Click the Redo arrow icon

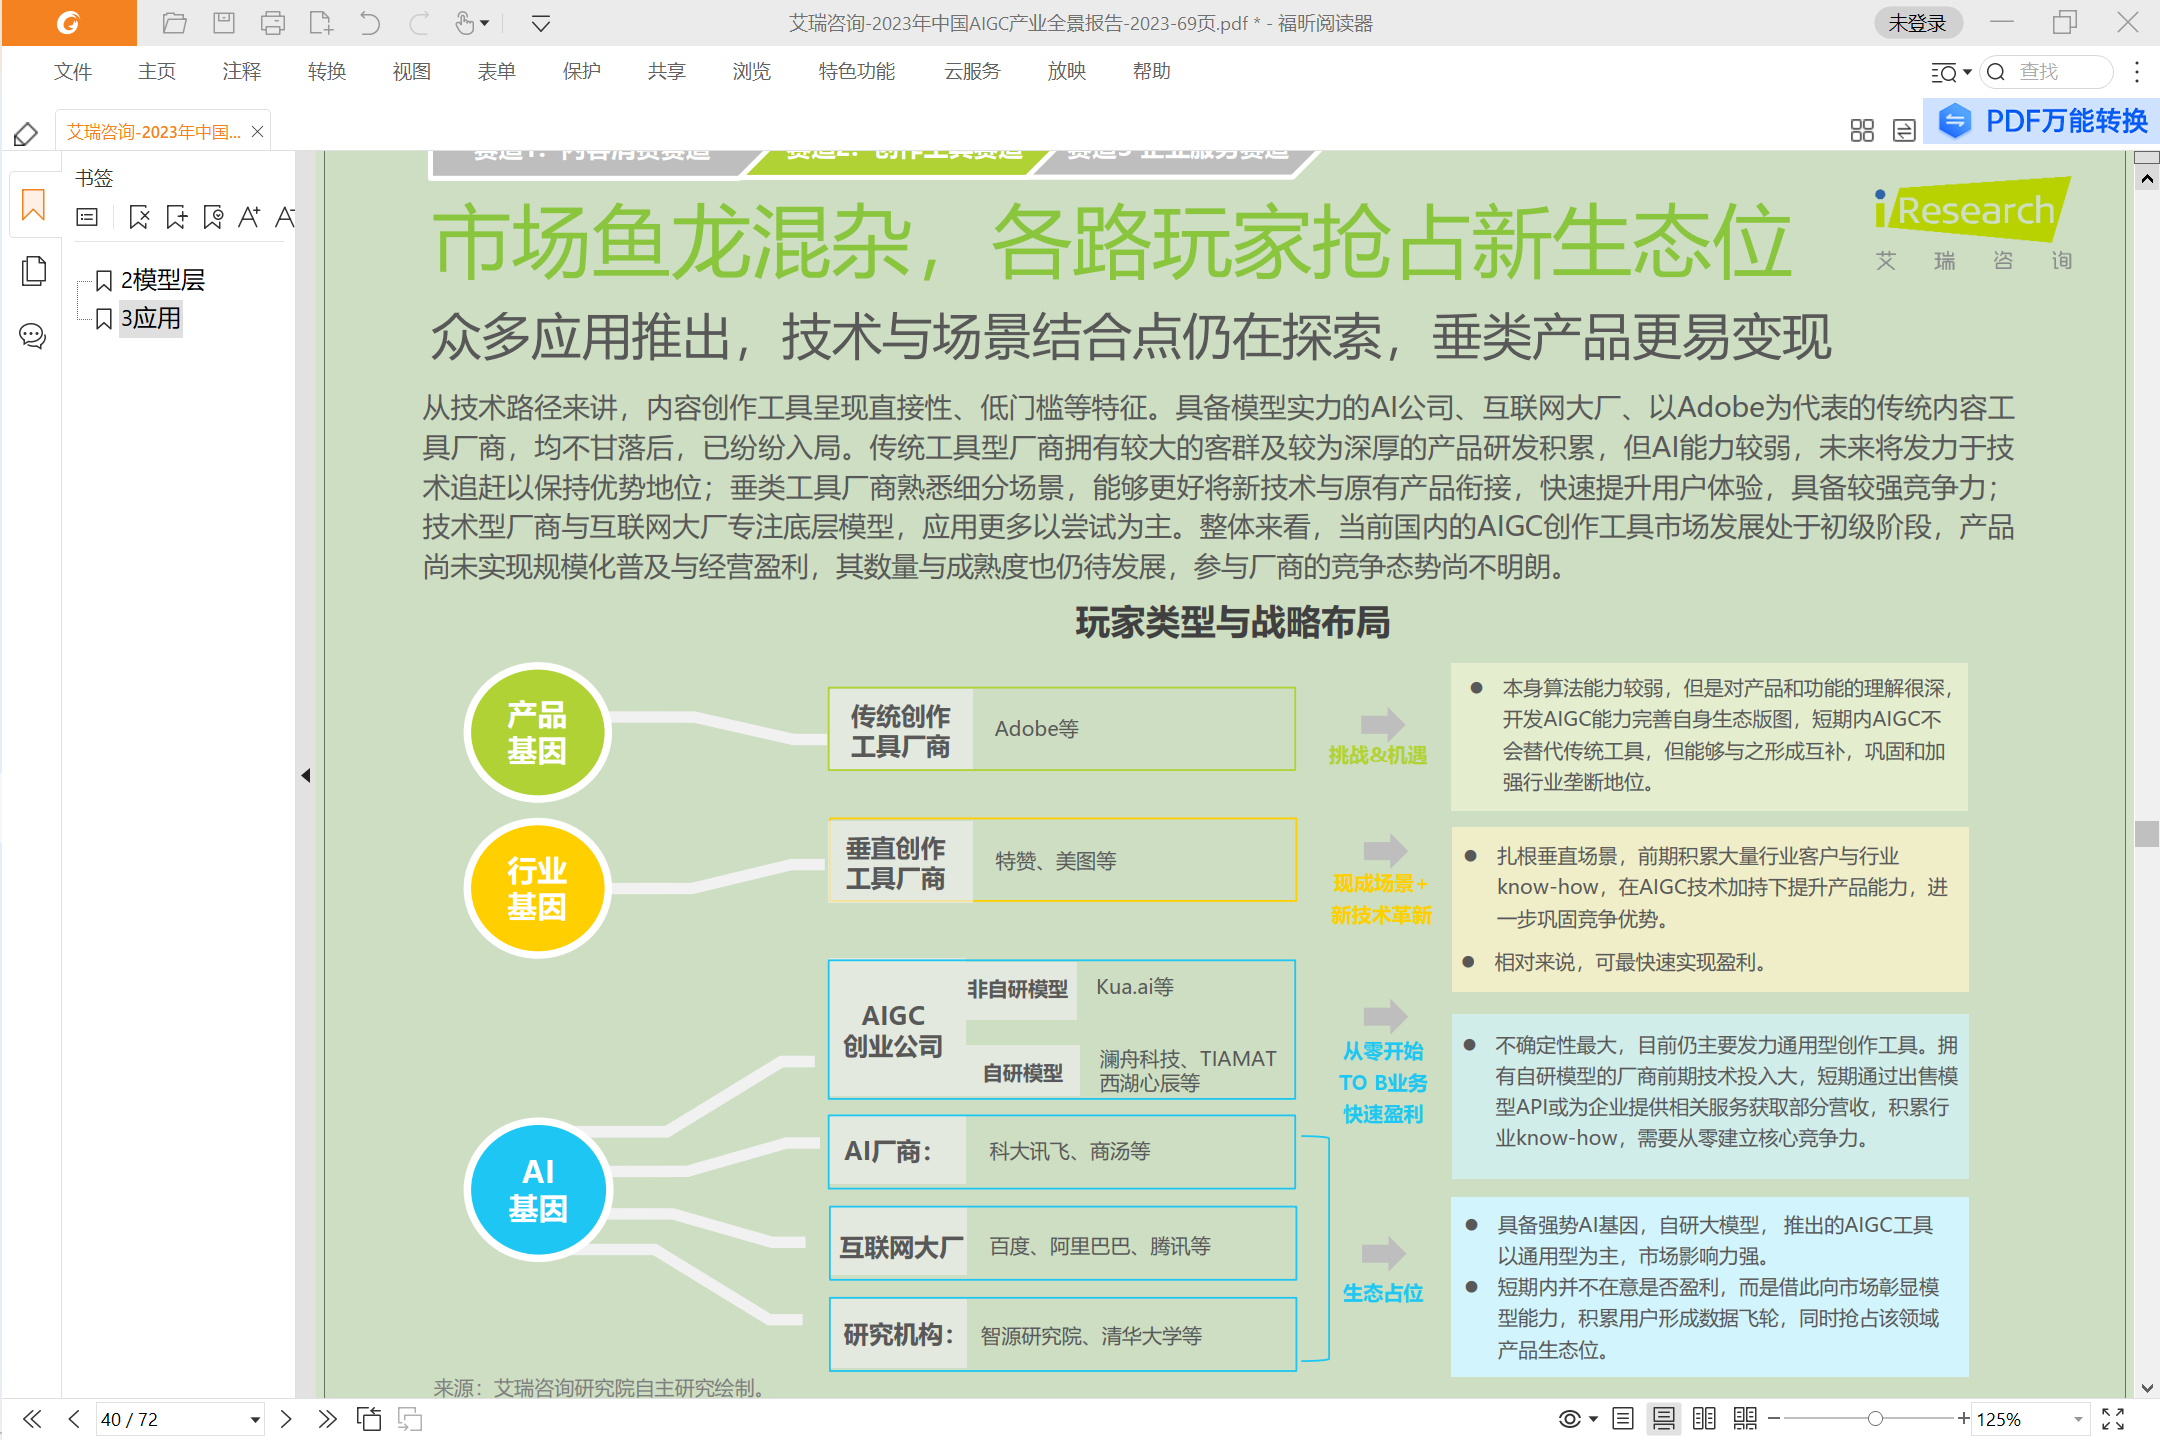(419, 22)
